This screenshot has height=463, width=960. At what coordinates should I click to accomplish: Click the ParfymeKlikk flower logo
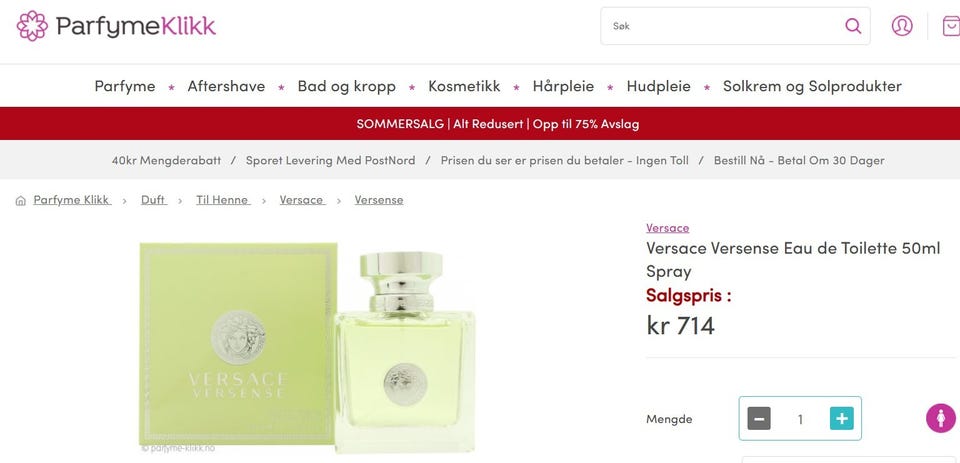point(32,26)
